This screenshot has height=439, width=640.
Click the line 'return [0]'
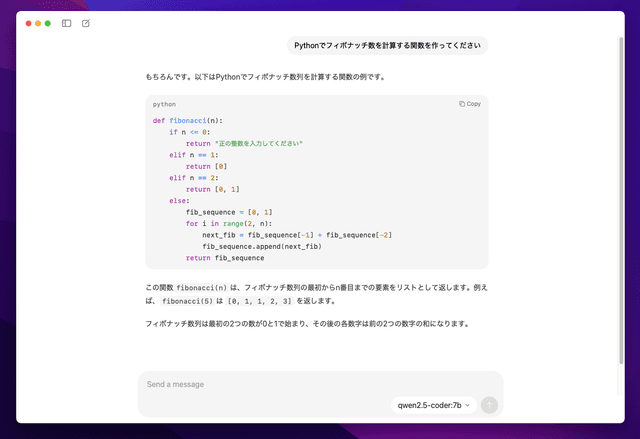(207, 166)
